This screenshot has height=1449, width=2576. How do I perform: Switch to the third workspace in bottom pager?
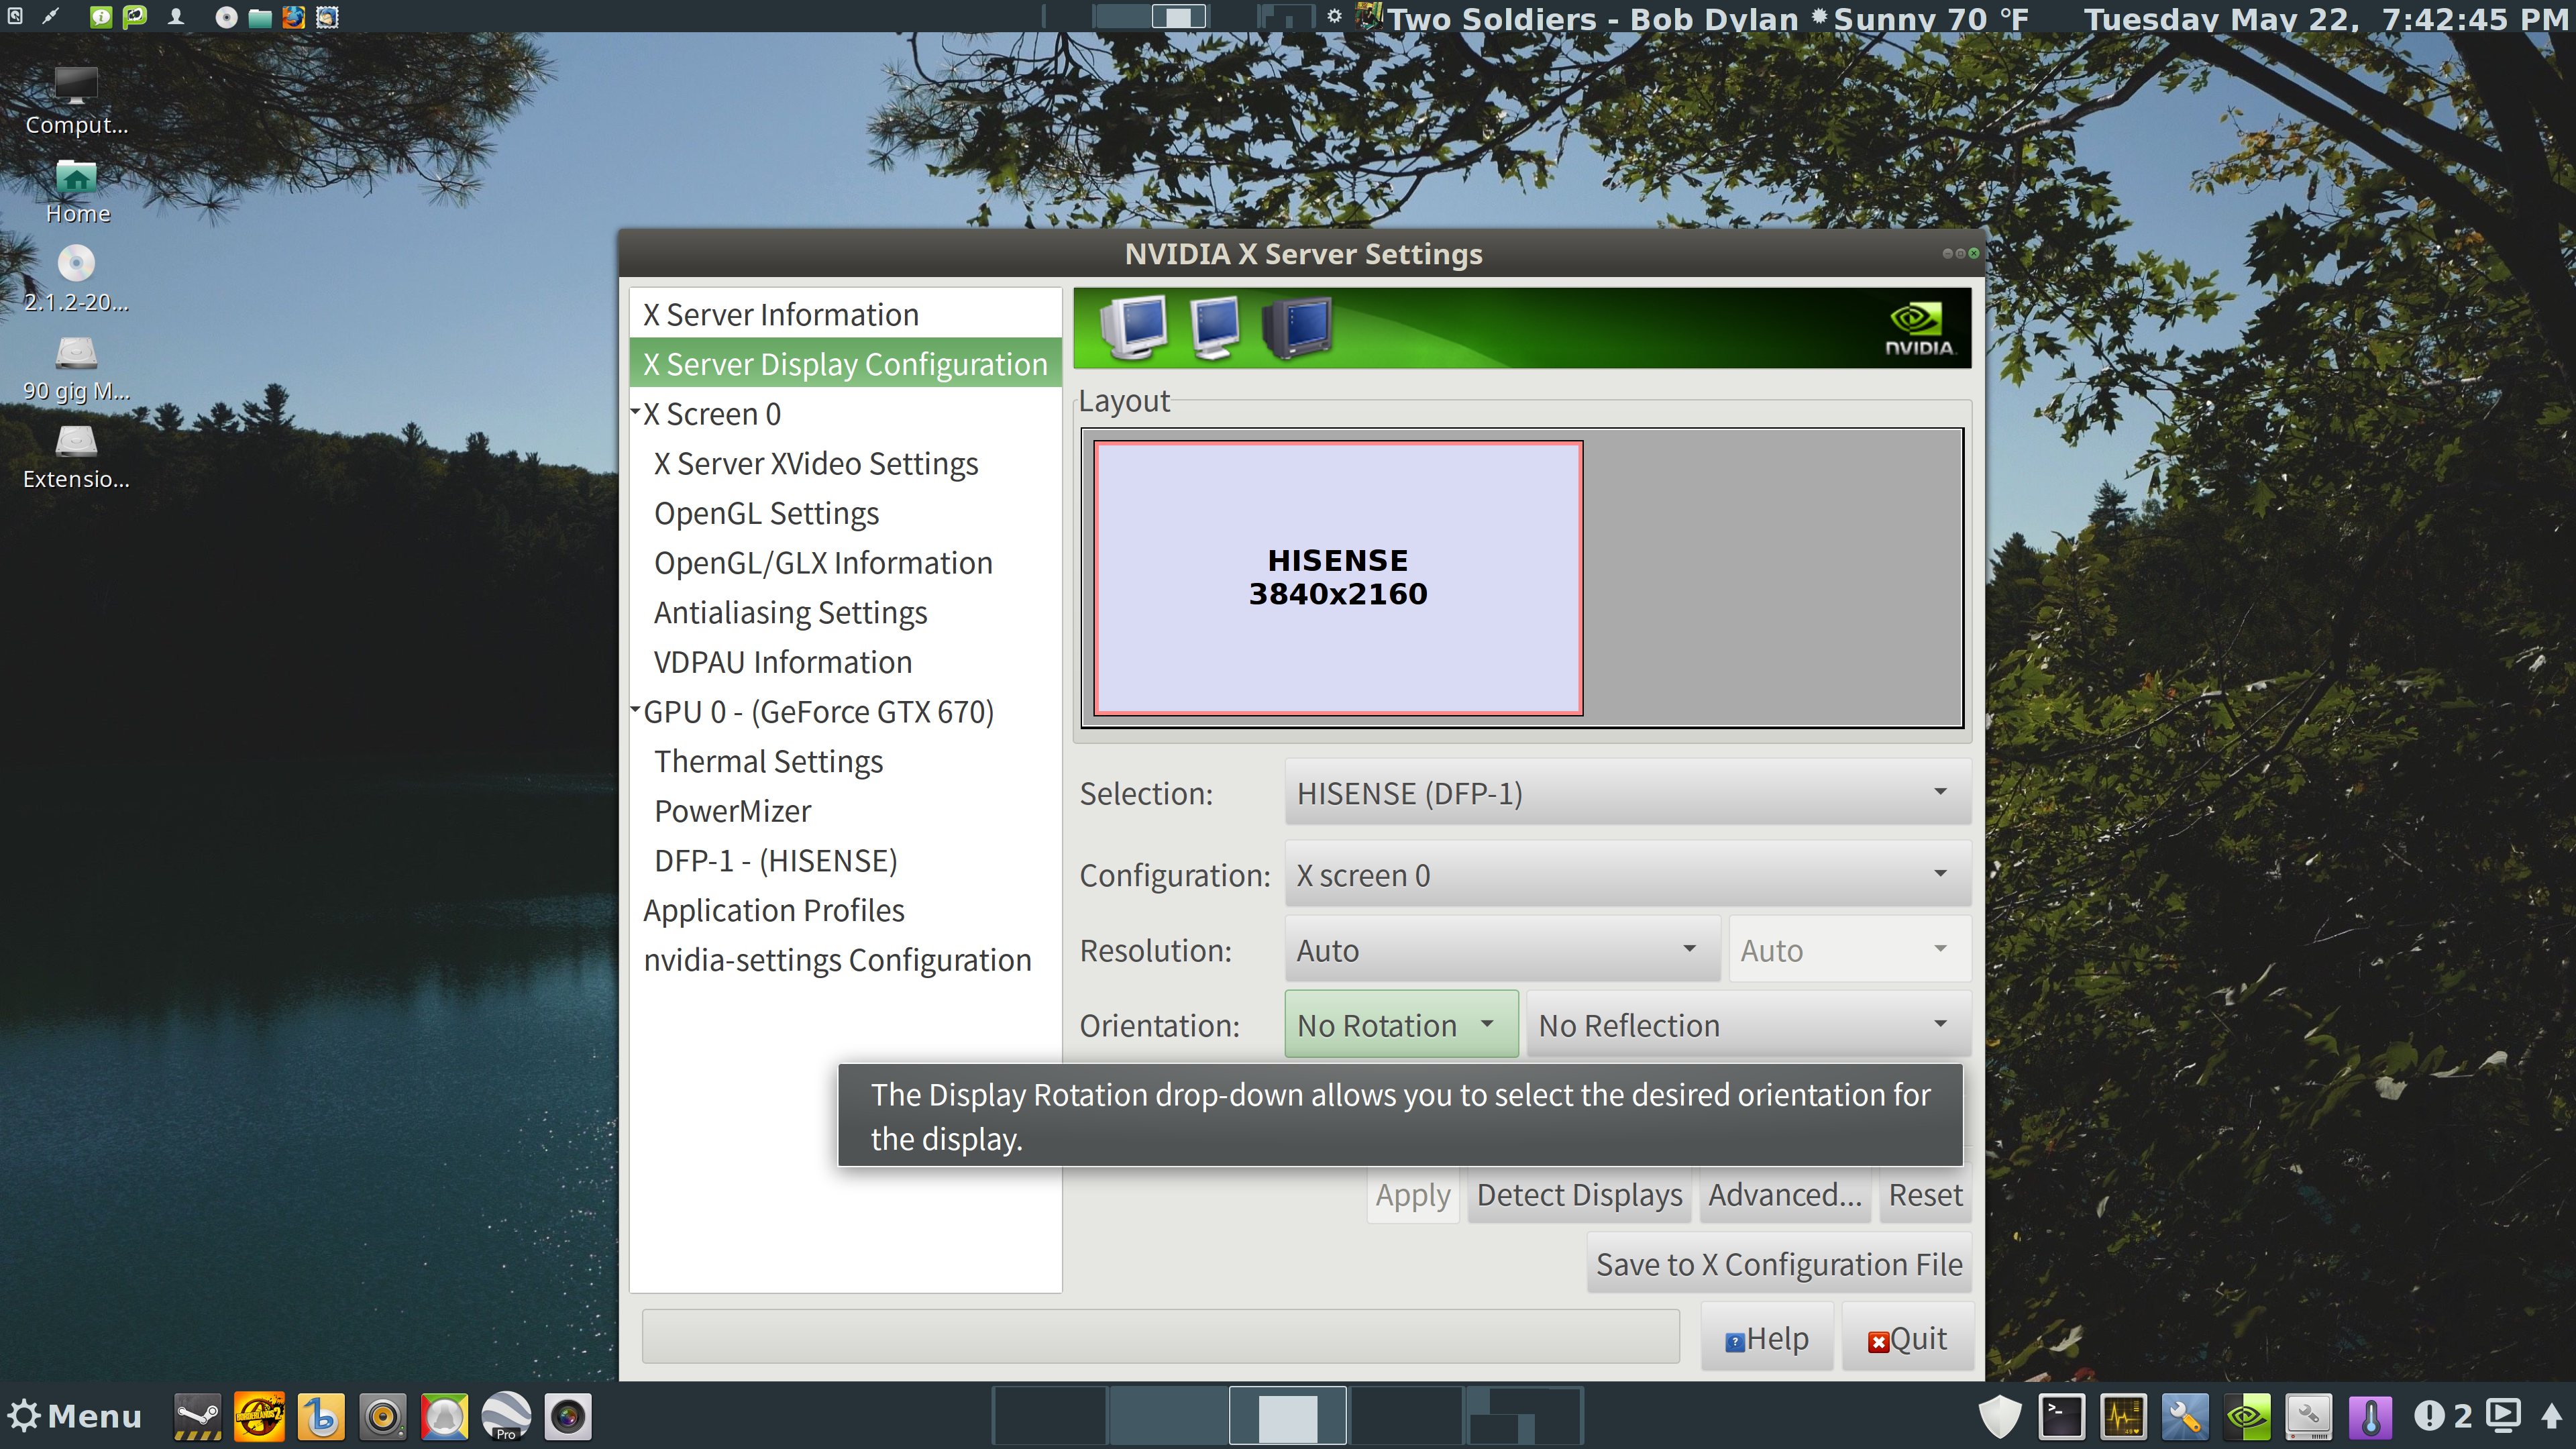point(1287,1416)
